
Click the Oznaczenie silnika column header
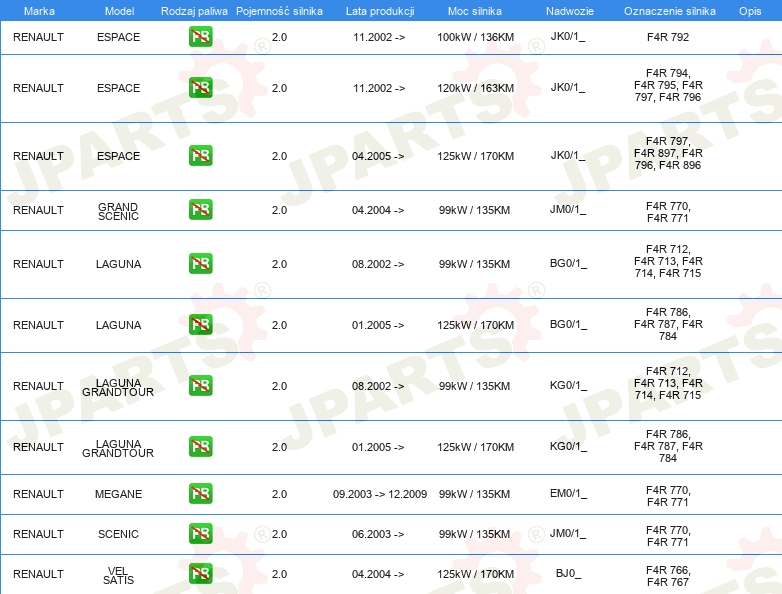[x=669, y=11]
